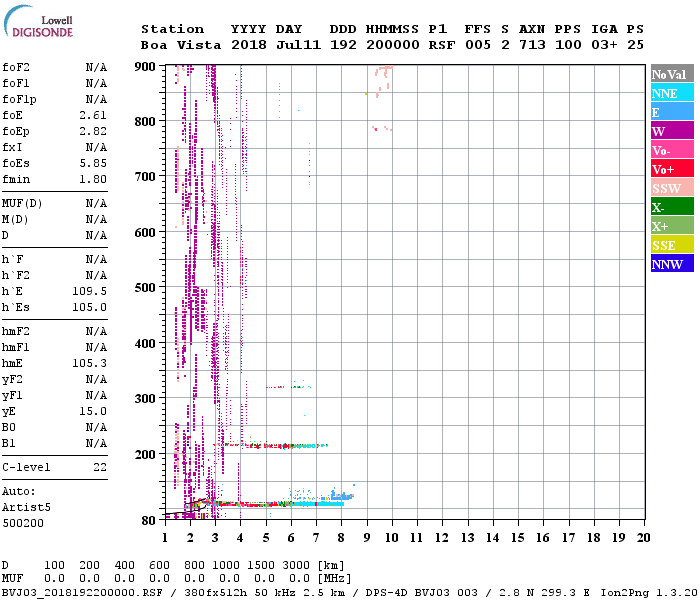The image size is (700, 600).
Task: Click the M(D) parameter label
Action: click(15, 220)
